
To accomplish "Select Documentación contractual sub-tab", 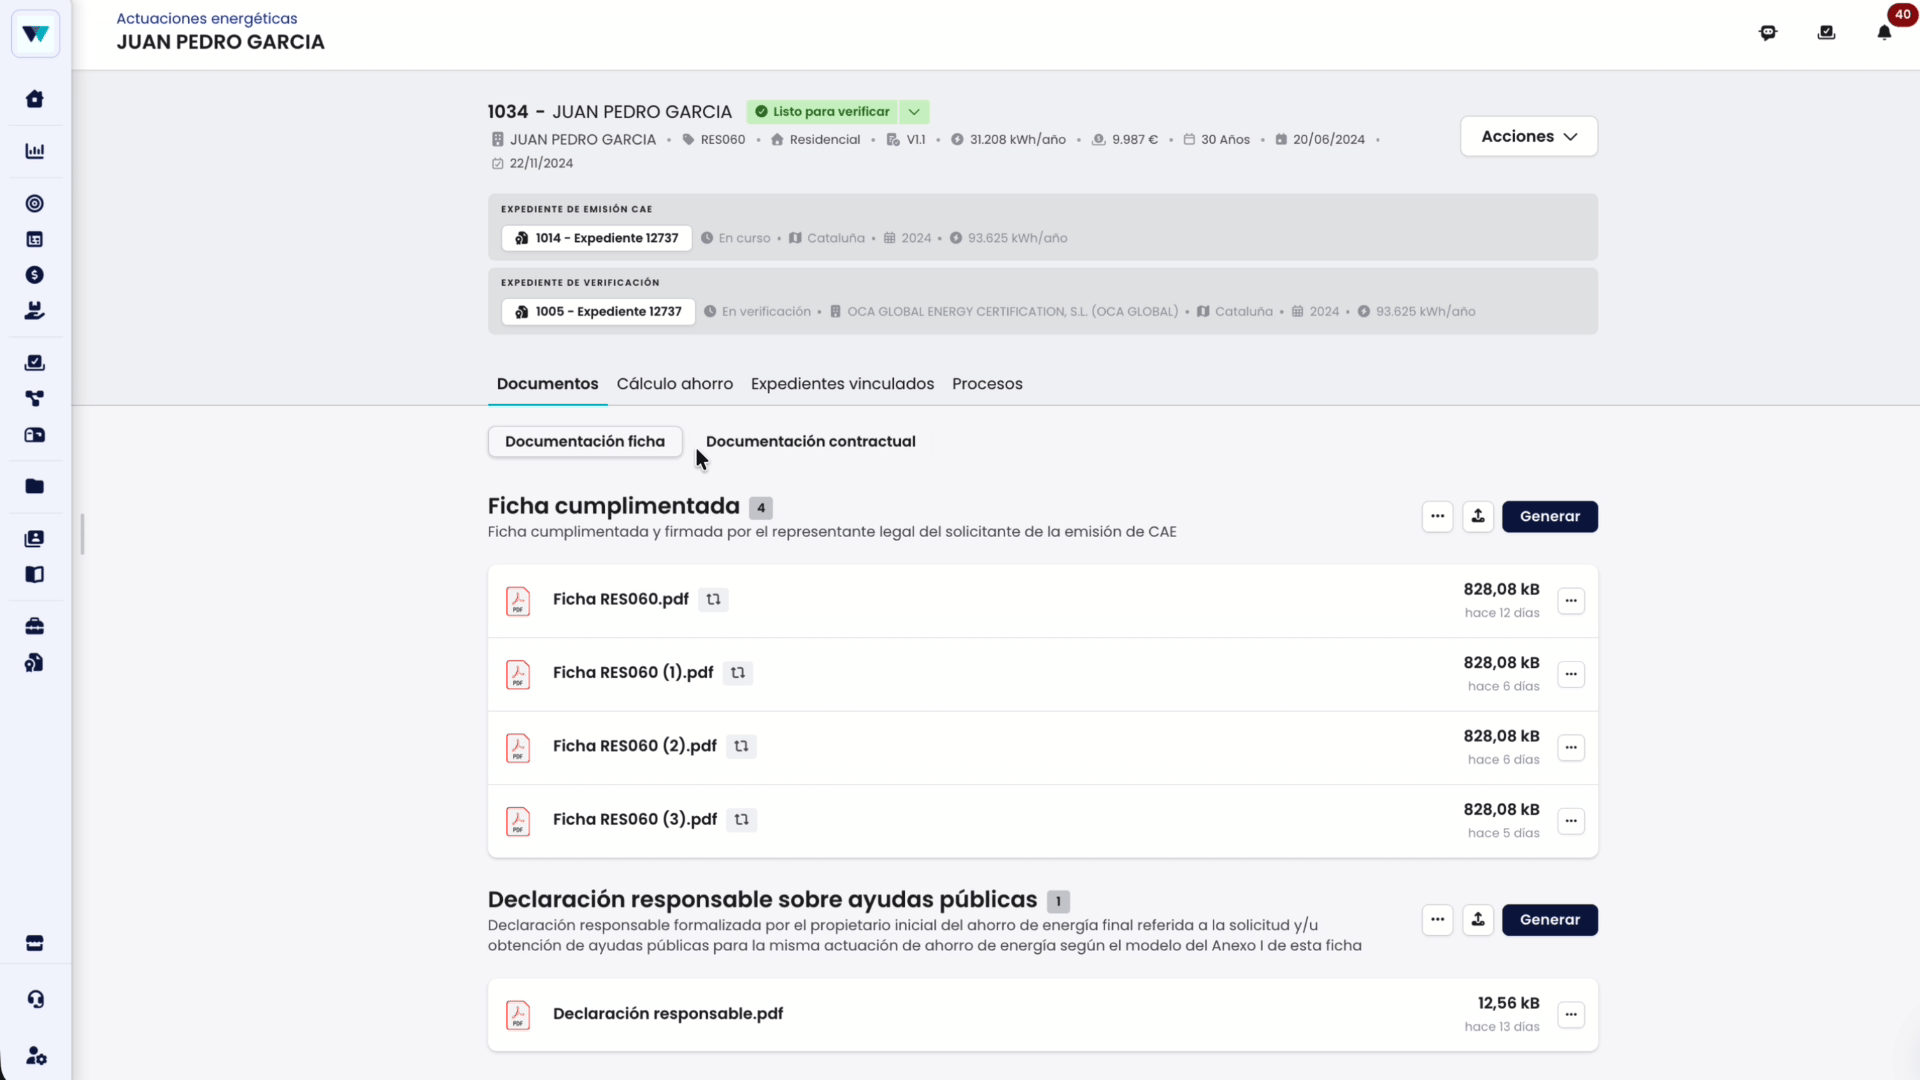I will pyautogui.click(x=810, y=441).
